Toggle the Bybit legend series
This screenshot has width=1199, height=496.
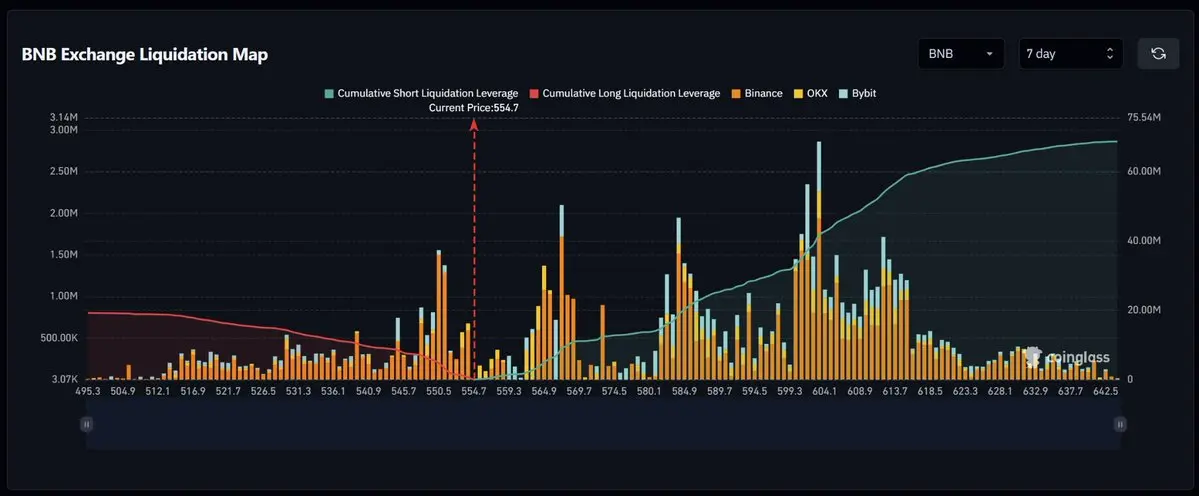tap(857, 93)
